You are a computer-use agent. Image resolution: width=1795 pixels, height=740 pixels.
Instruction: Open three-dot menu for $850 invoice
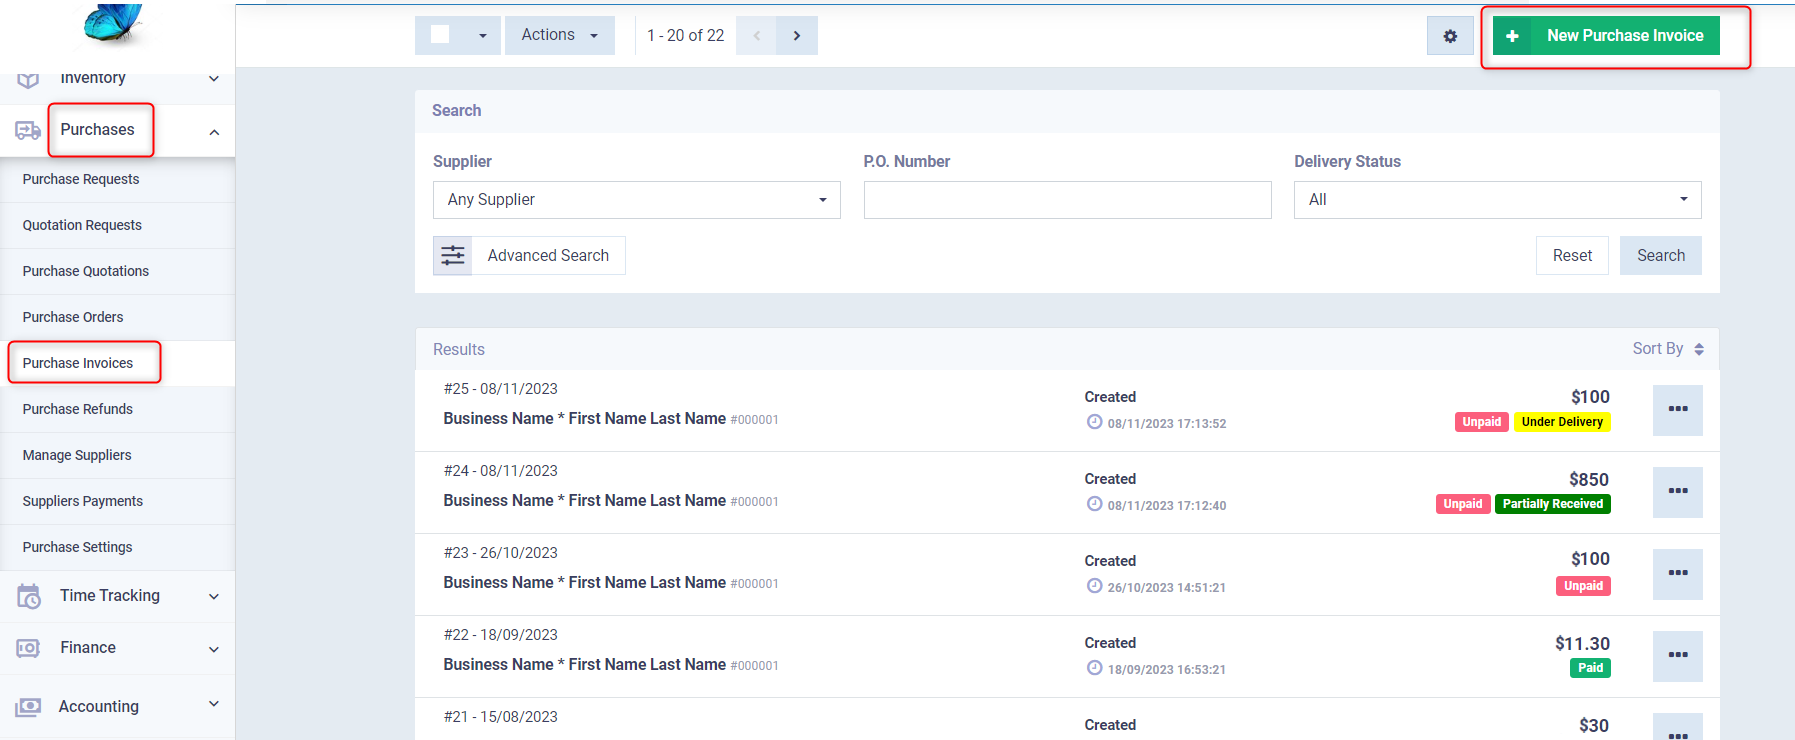click(x=1677, y=491)
